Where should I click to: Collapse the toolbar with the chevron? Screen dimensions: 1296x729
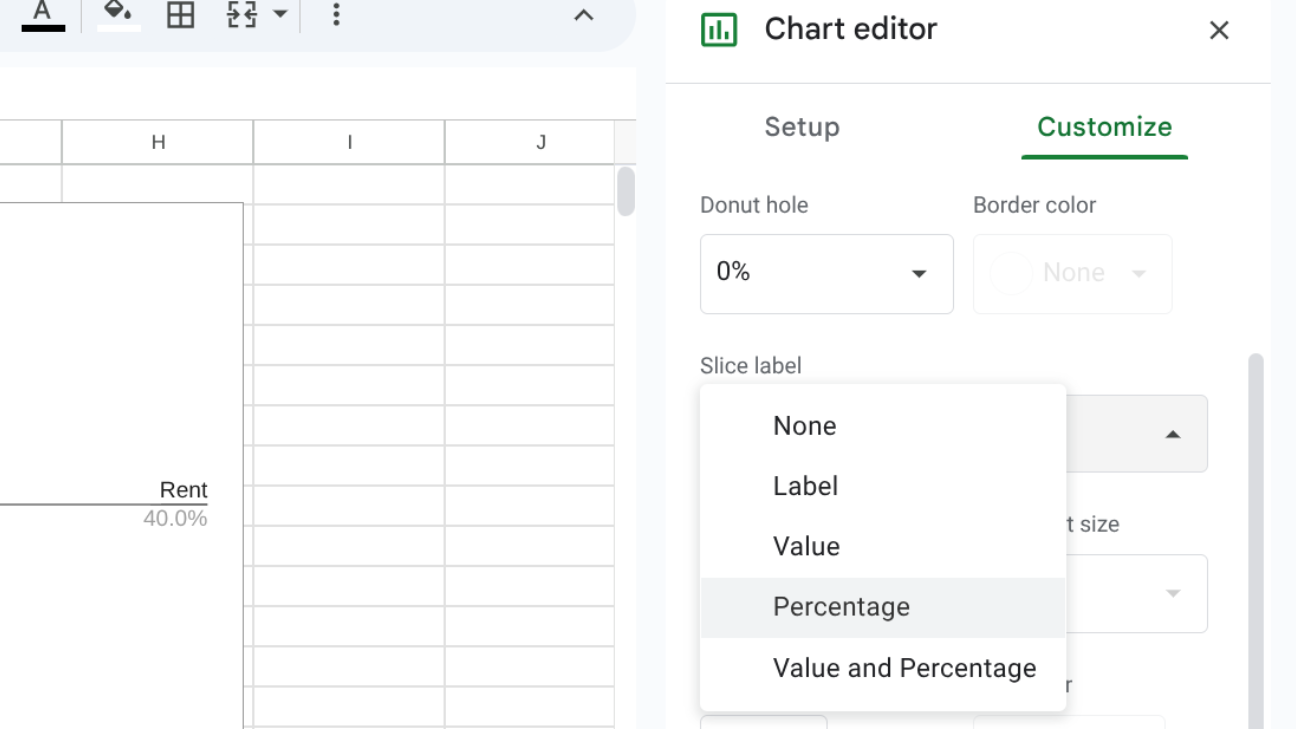(583, 16)
